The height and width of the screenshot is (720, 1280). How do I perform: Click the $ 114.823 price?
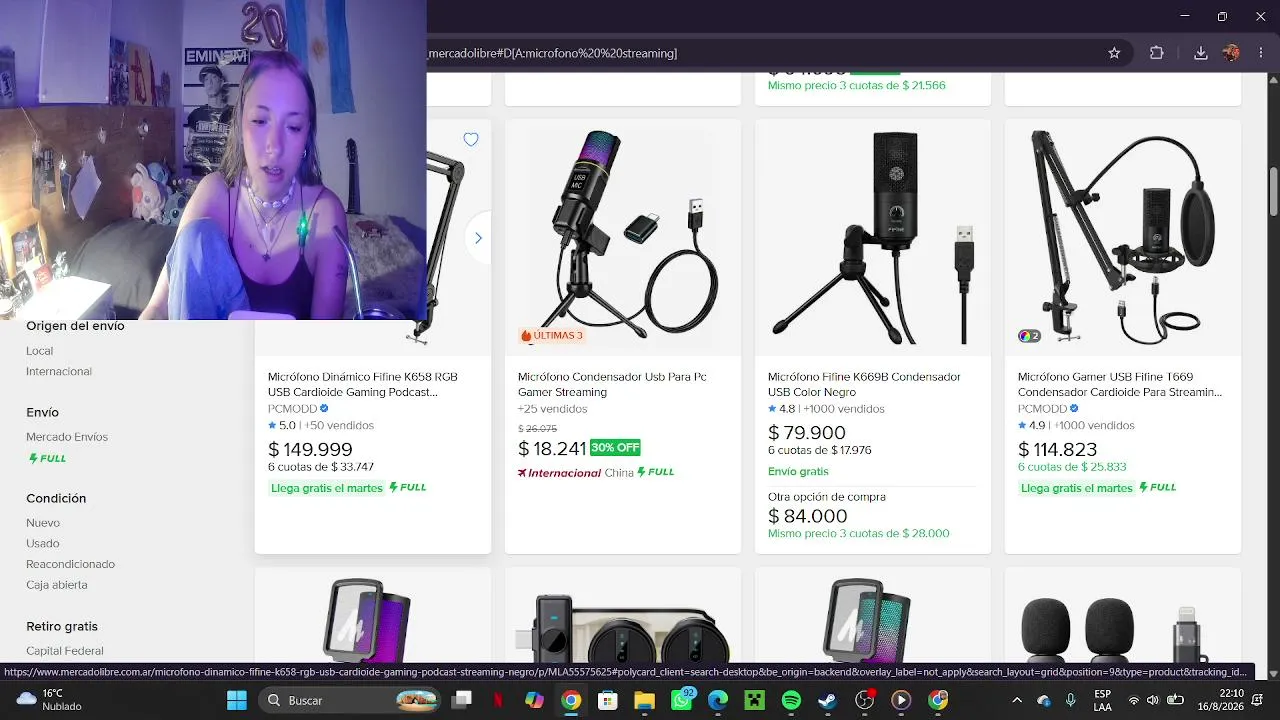tap(1058, 449)
